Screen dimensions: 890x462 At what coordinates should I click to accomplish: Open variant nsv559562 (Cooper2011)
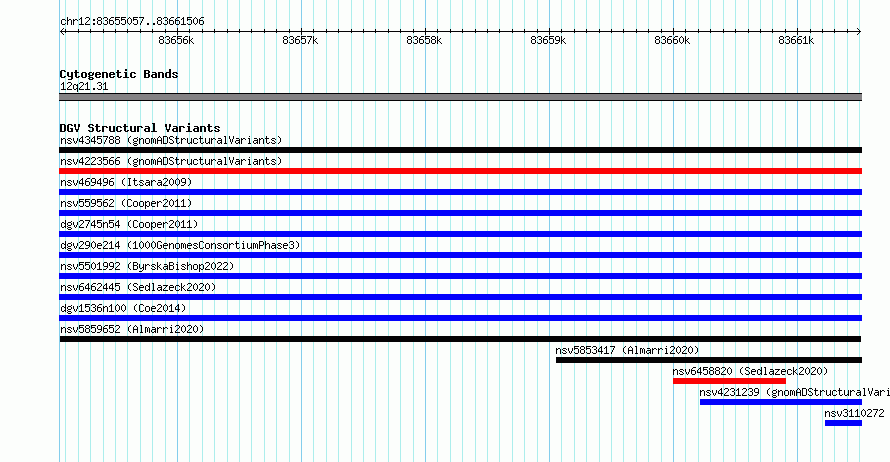pos(126,203)
